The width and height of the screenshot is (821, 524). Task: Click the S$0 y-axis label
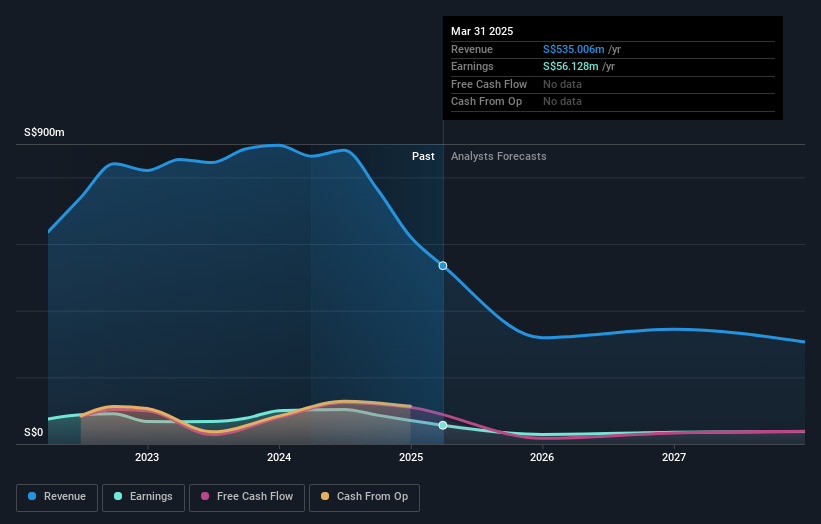click(x=34, y=432)
